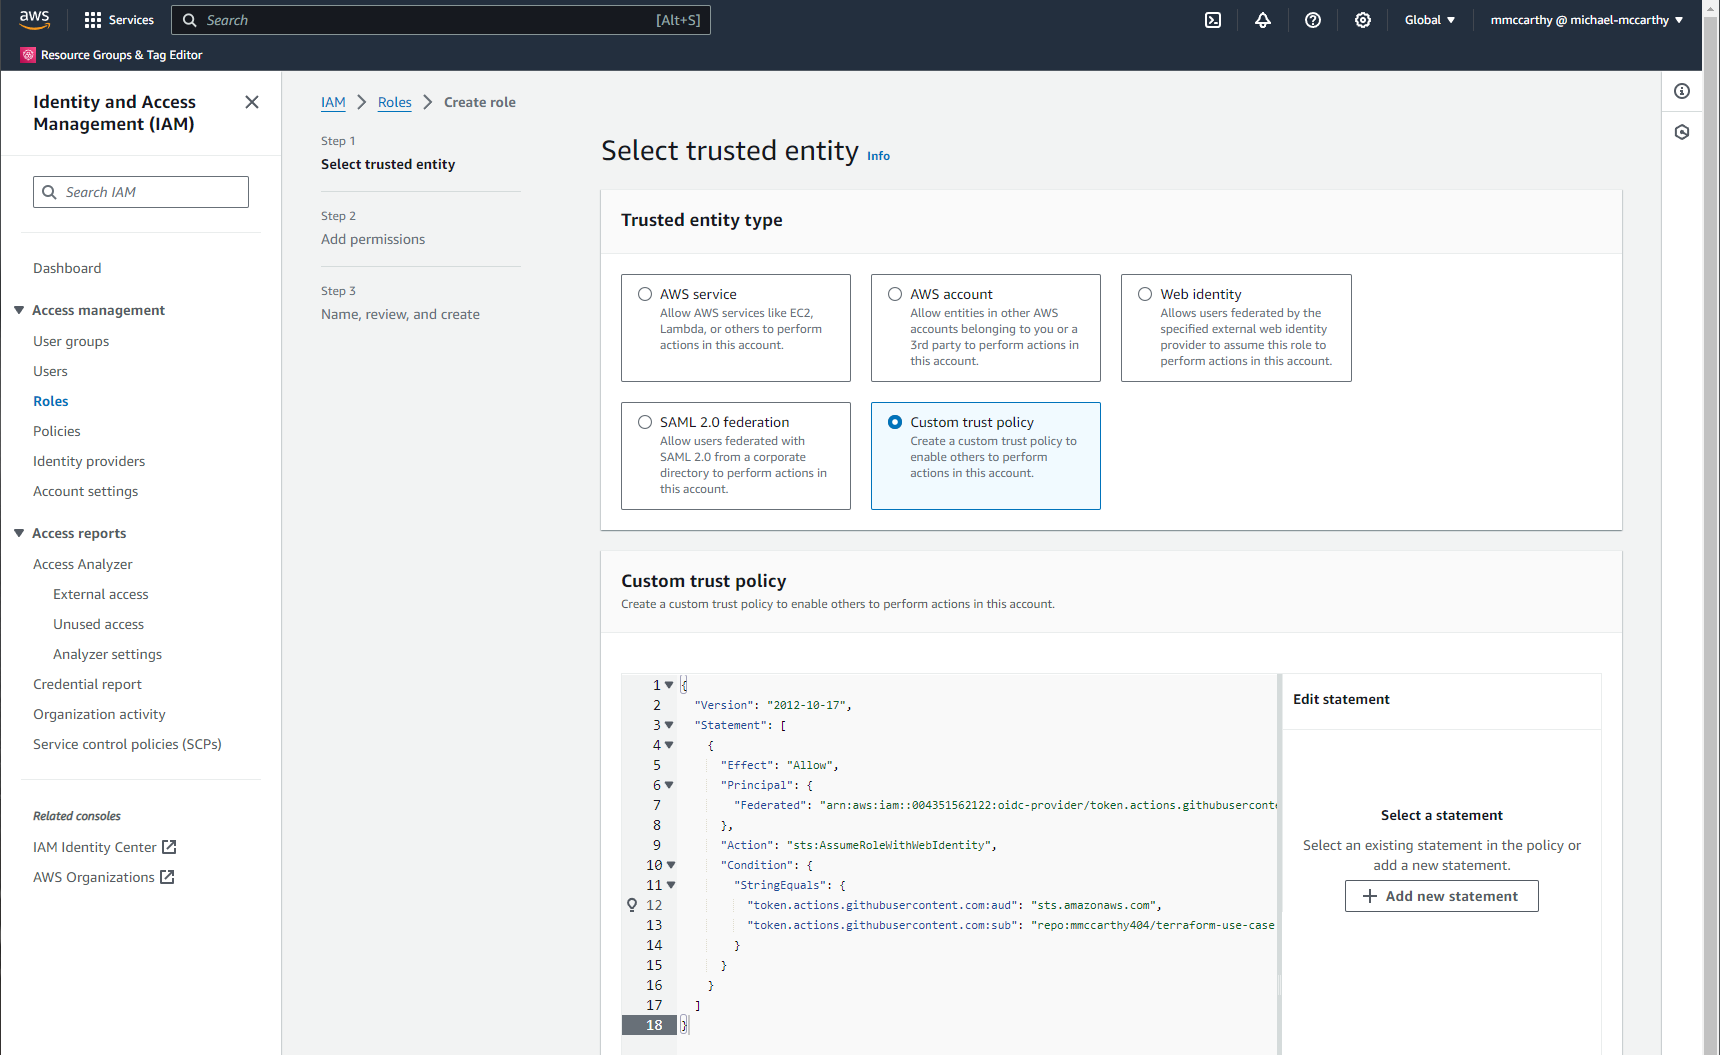
Task: Open Access Analyzer in the sidebar
Action: click(x=83, y=564)
